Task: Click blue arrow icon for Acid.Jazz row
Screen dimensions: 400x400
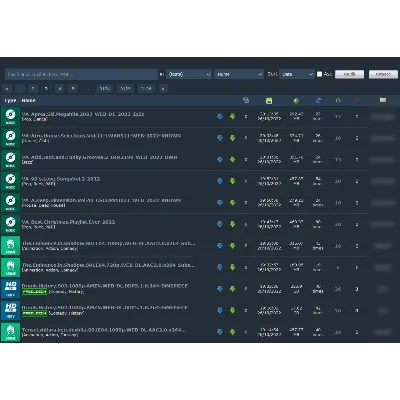Action: [220, 159]
